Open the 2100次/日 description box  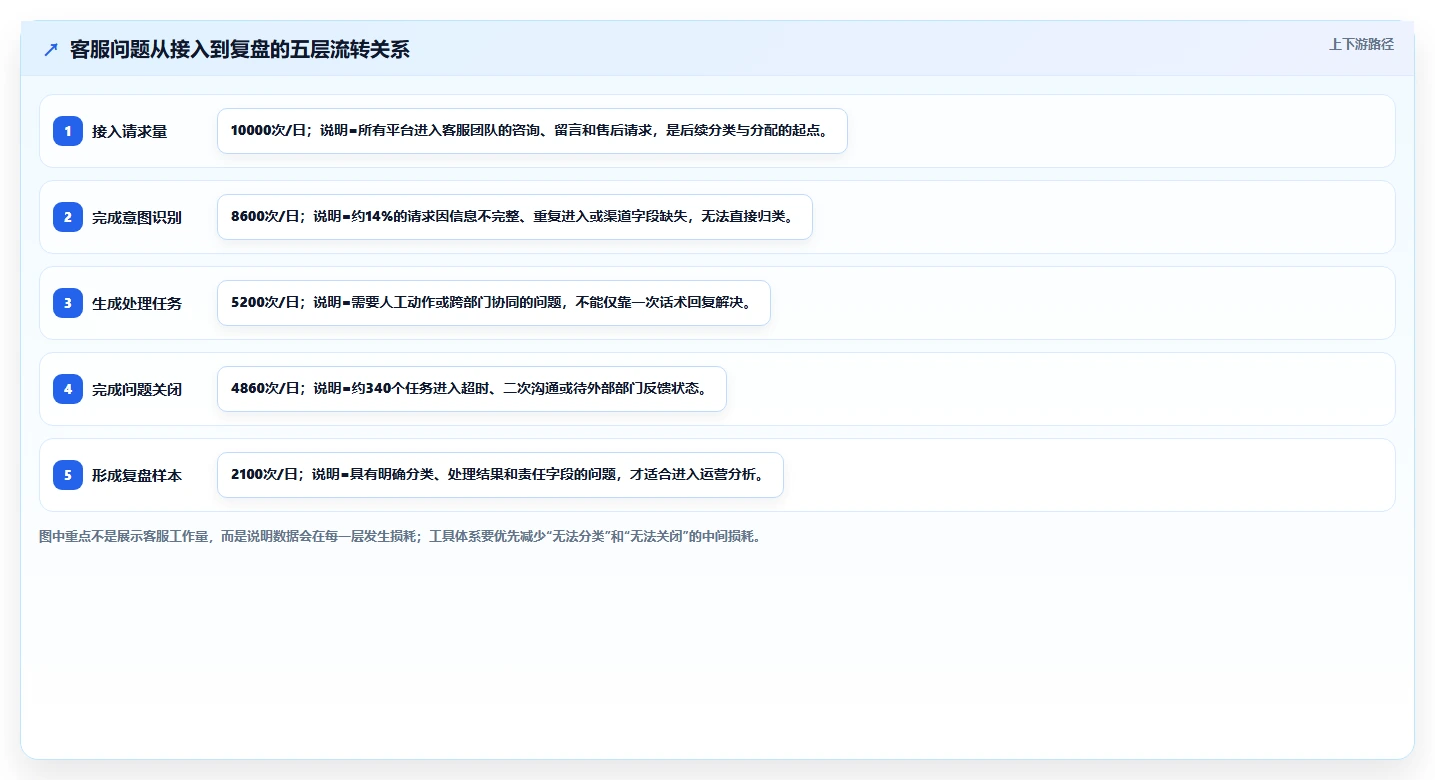pyautogui.click(x=500, y=475)
